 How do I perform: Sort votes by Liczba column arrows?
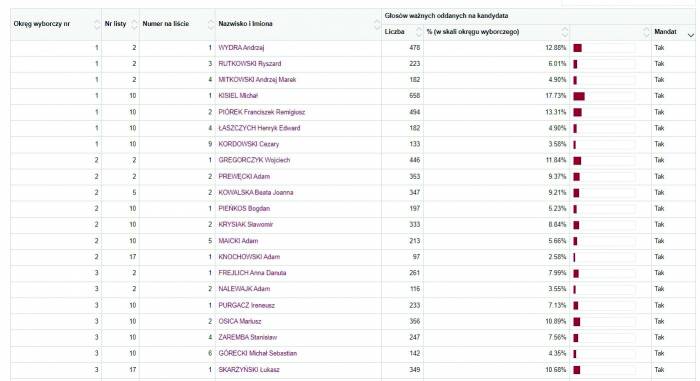419,32
